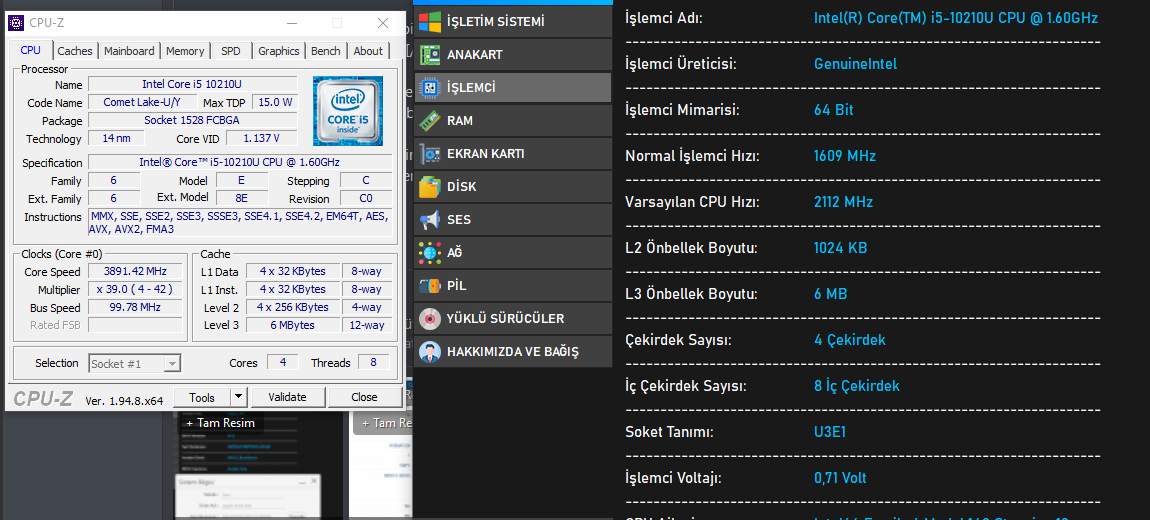Viewport: 1150px width, 520px height.
Task: Click the Threads value 8
Action: [x=373, y=362]
